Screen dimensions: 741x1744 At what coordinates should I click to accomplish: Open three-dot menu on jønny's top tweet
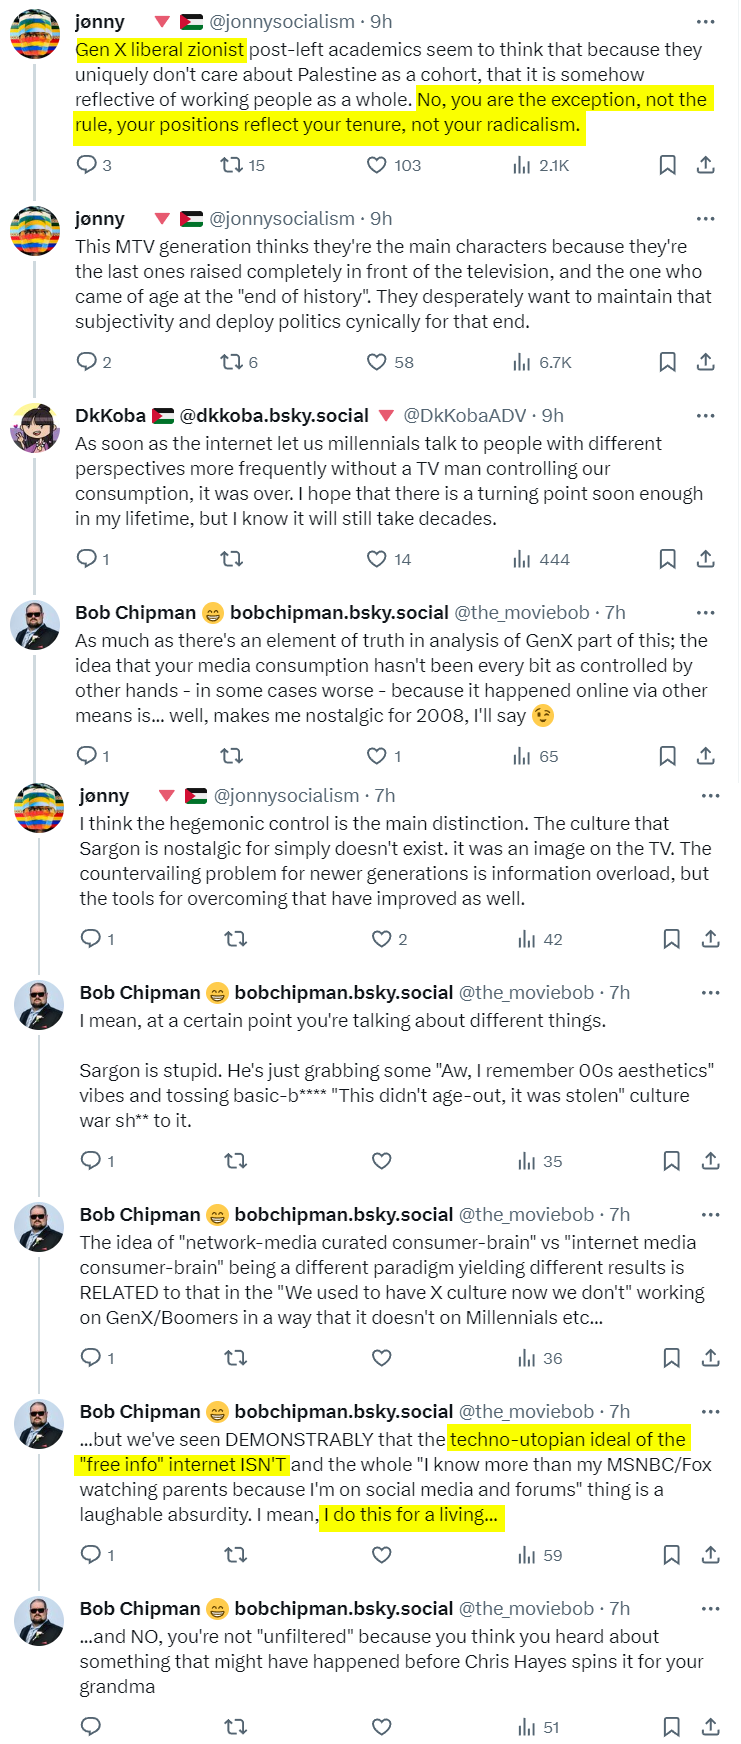(706, 21)
